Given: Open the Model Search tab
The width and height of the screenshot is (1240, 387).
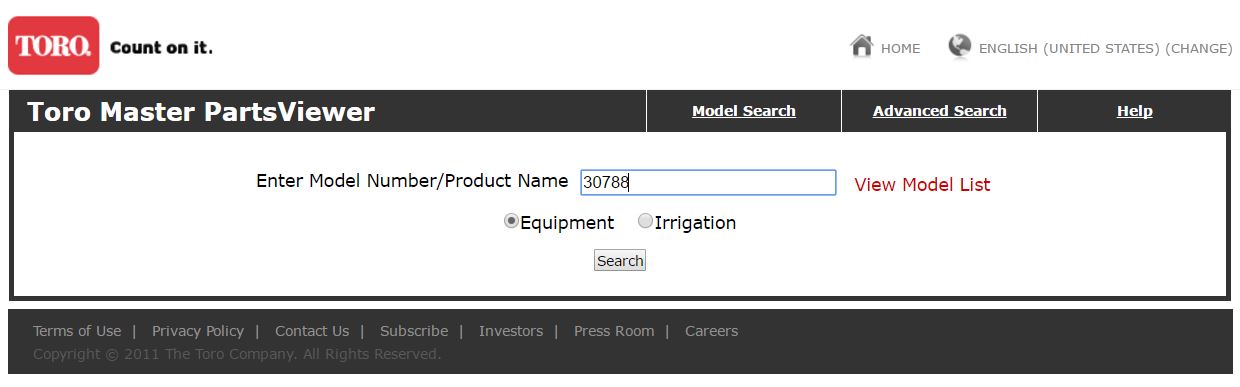Looking at the screenshot, I should coord(744,111).
